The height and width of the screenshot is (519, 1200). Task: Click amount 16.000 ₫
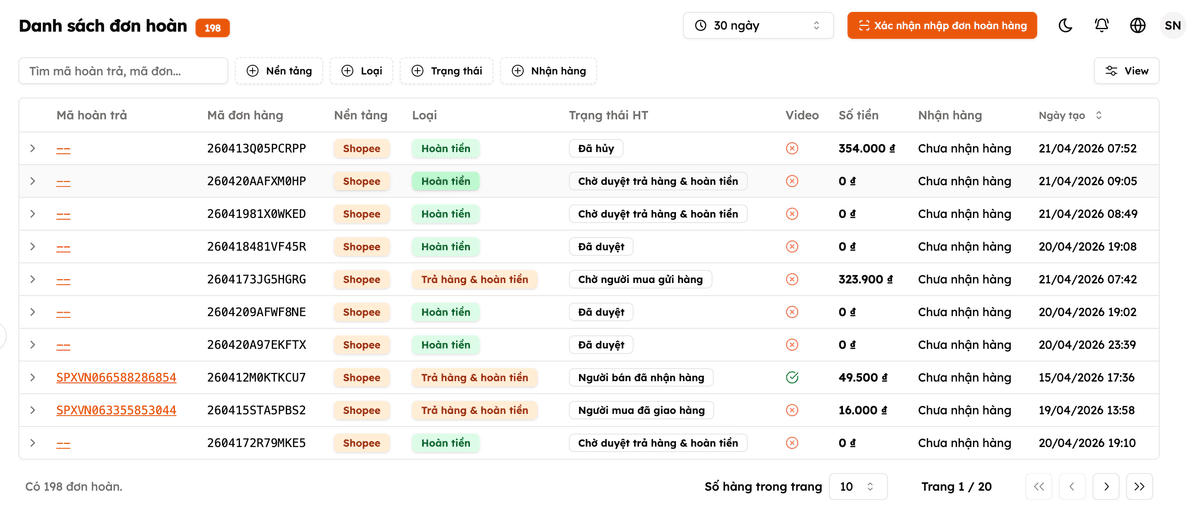862,410
